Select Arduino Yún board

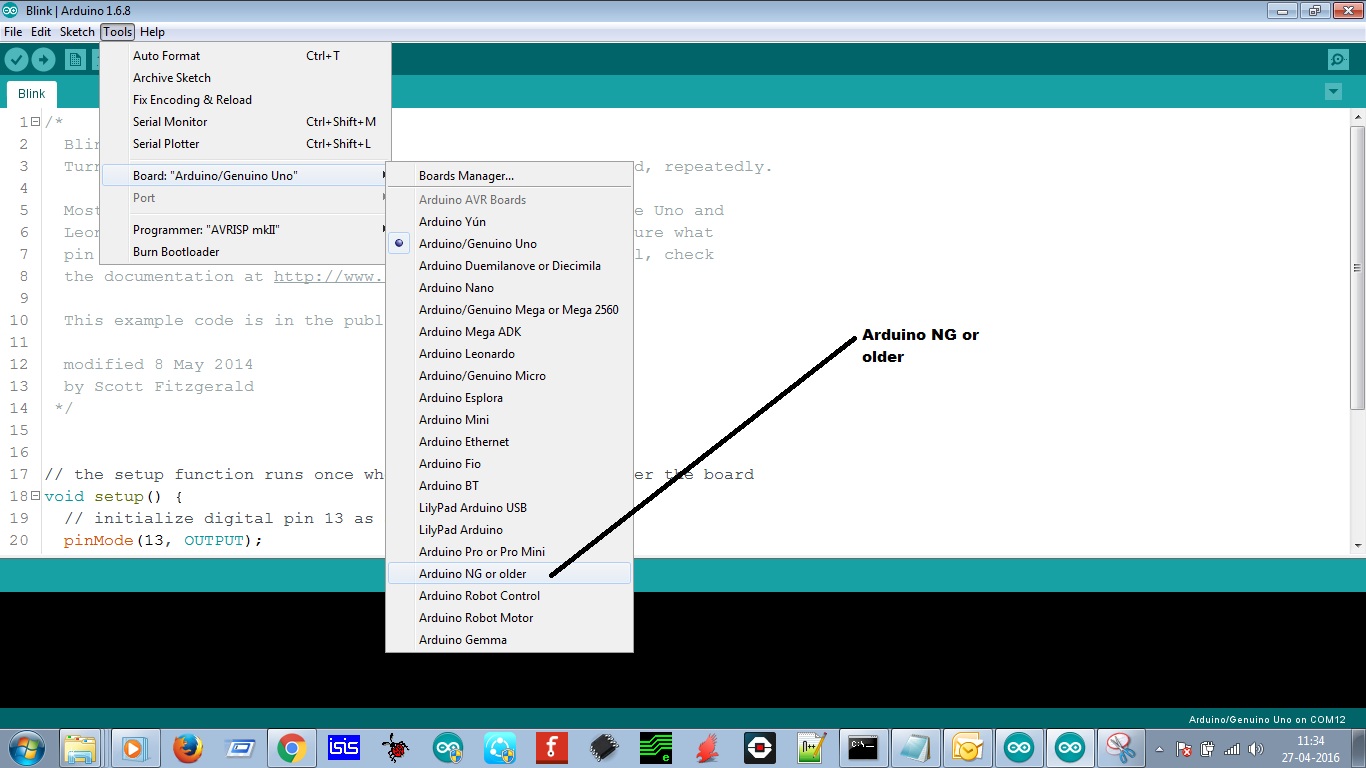[510, 222]
